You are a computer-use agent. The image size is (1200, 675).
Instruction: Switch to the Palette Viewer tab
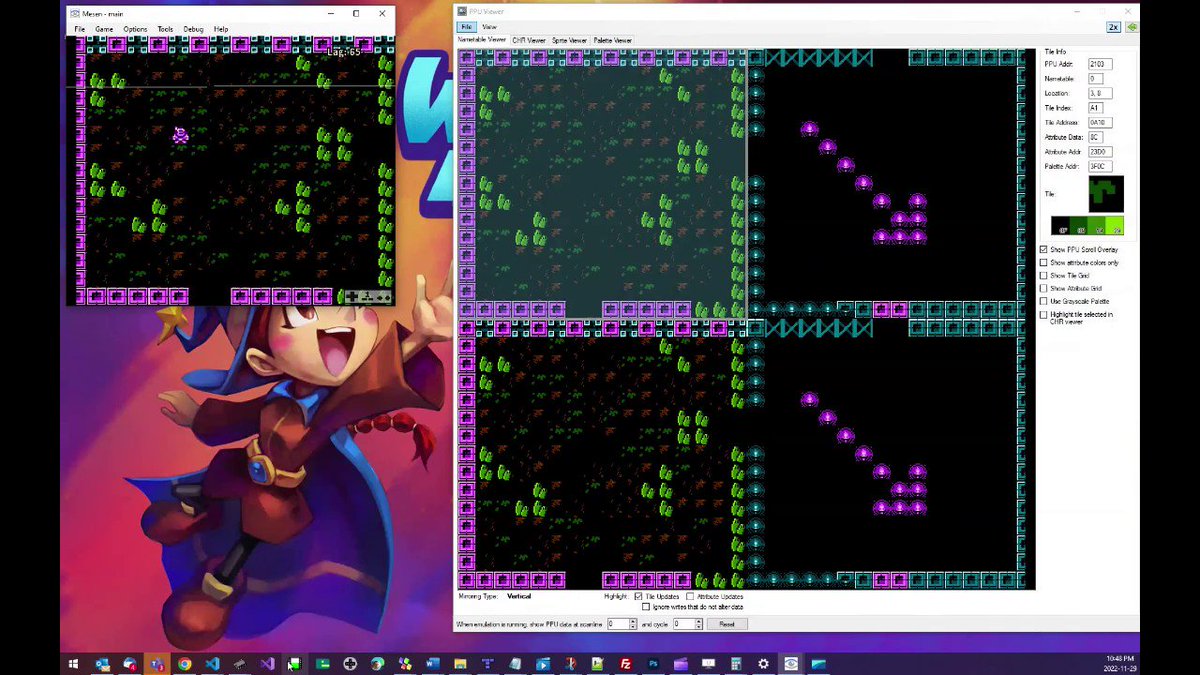(612, 40)
